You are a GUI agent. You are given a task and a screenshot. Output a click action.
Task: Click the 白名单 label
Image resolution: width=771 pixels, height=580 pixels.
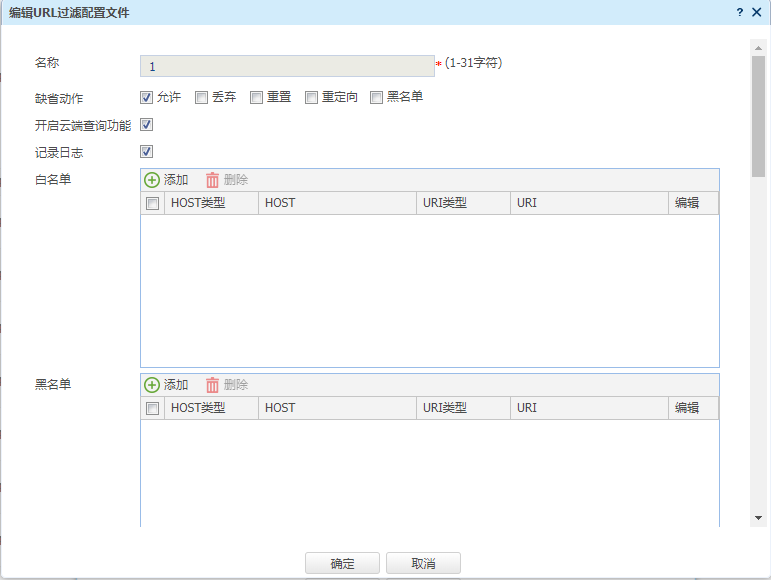pyautogui.click(x=53, y=179)
